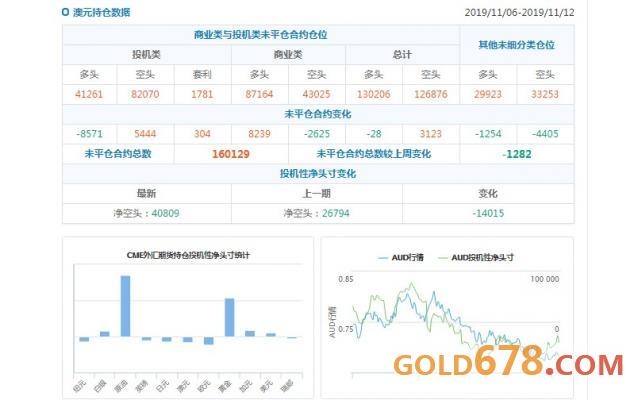Select the total long value 130206

pos(373,94)
